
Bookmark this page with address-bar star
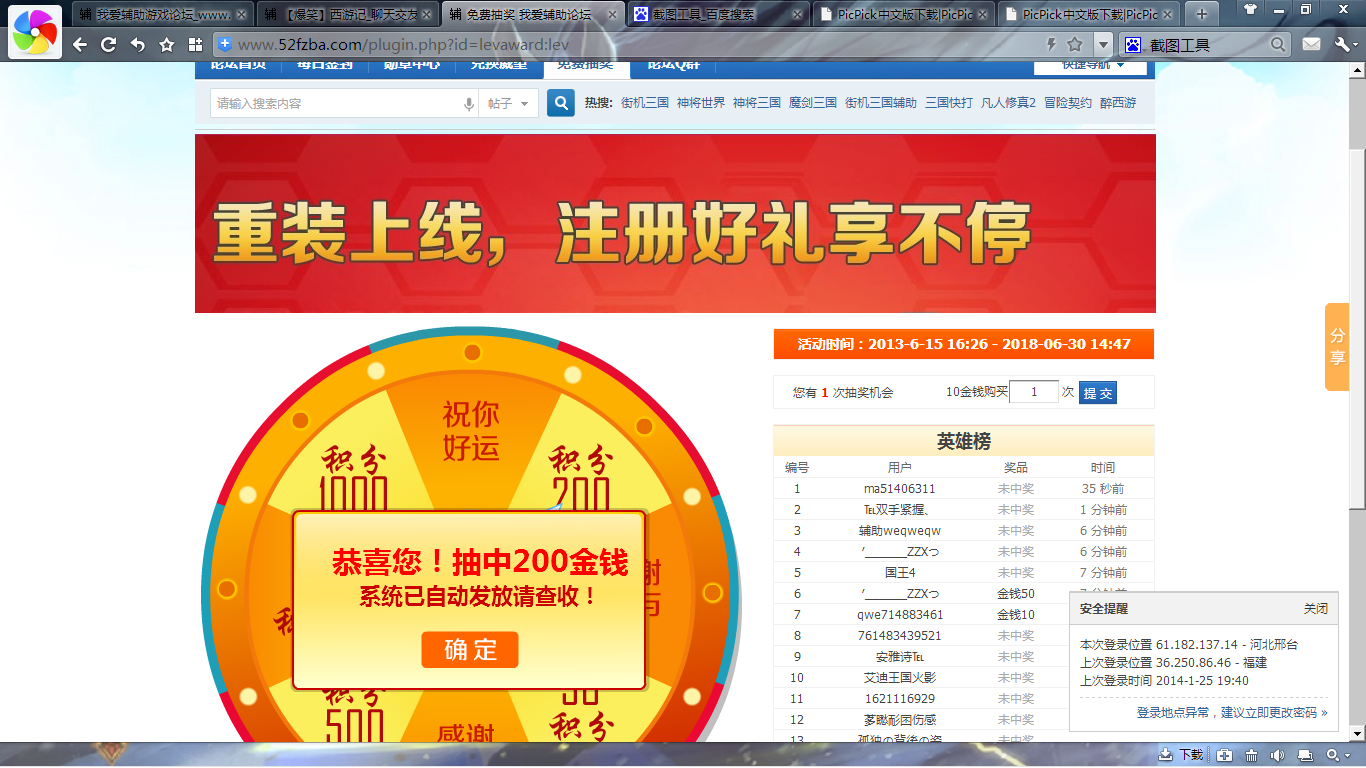point(1075,45)
